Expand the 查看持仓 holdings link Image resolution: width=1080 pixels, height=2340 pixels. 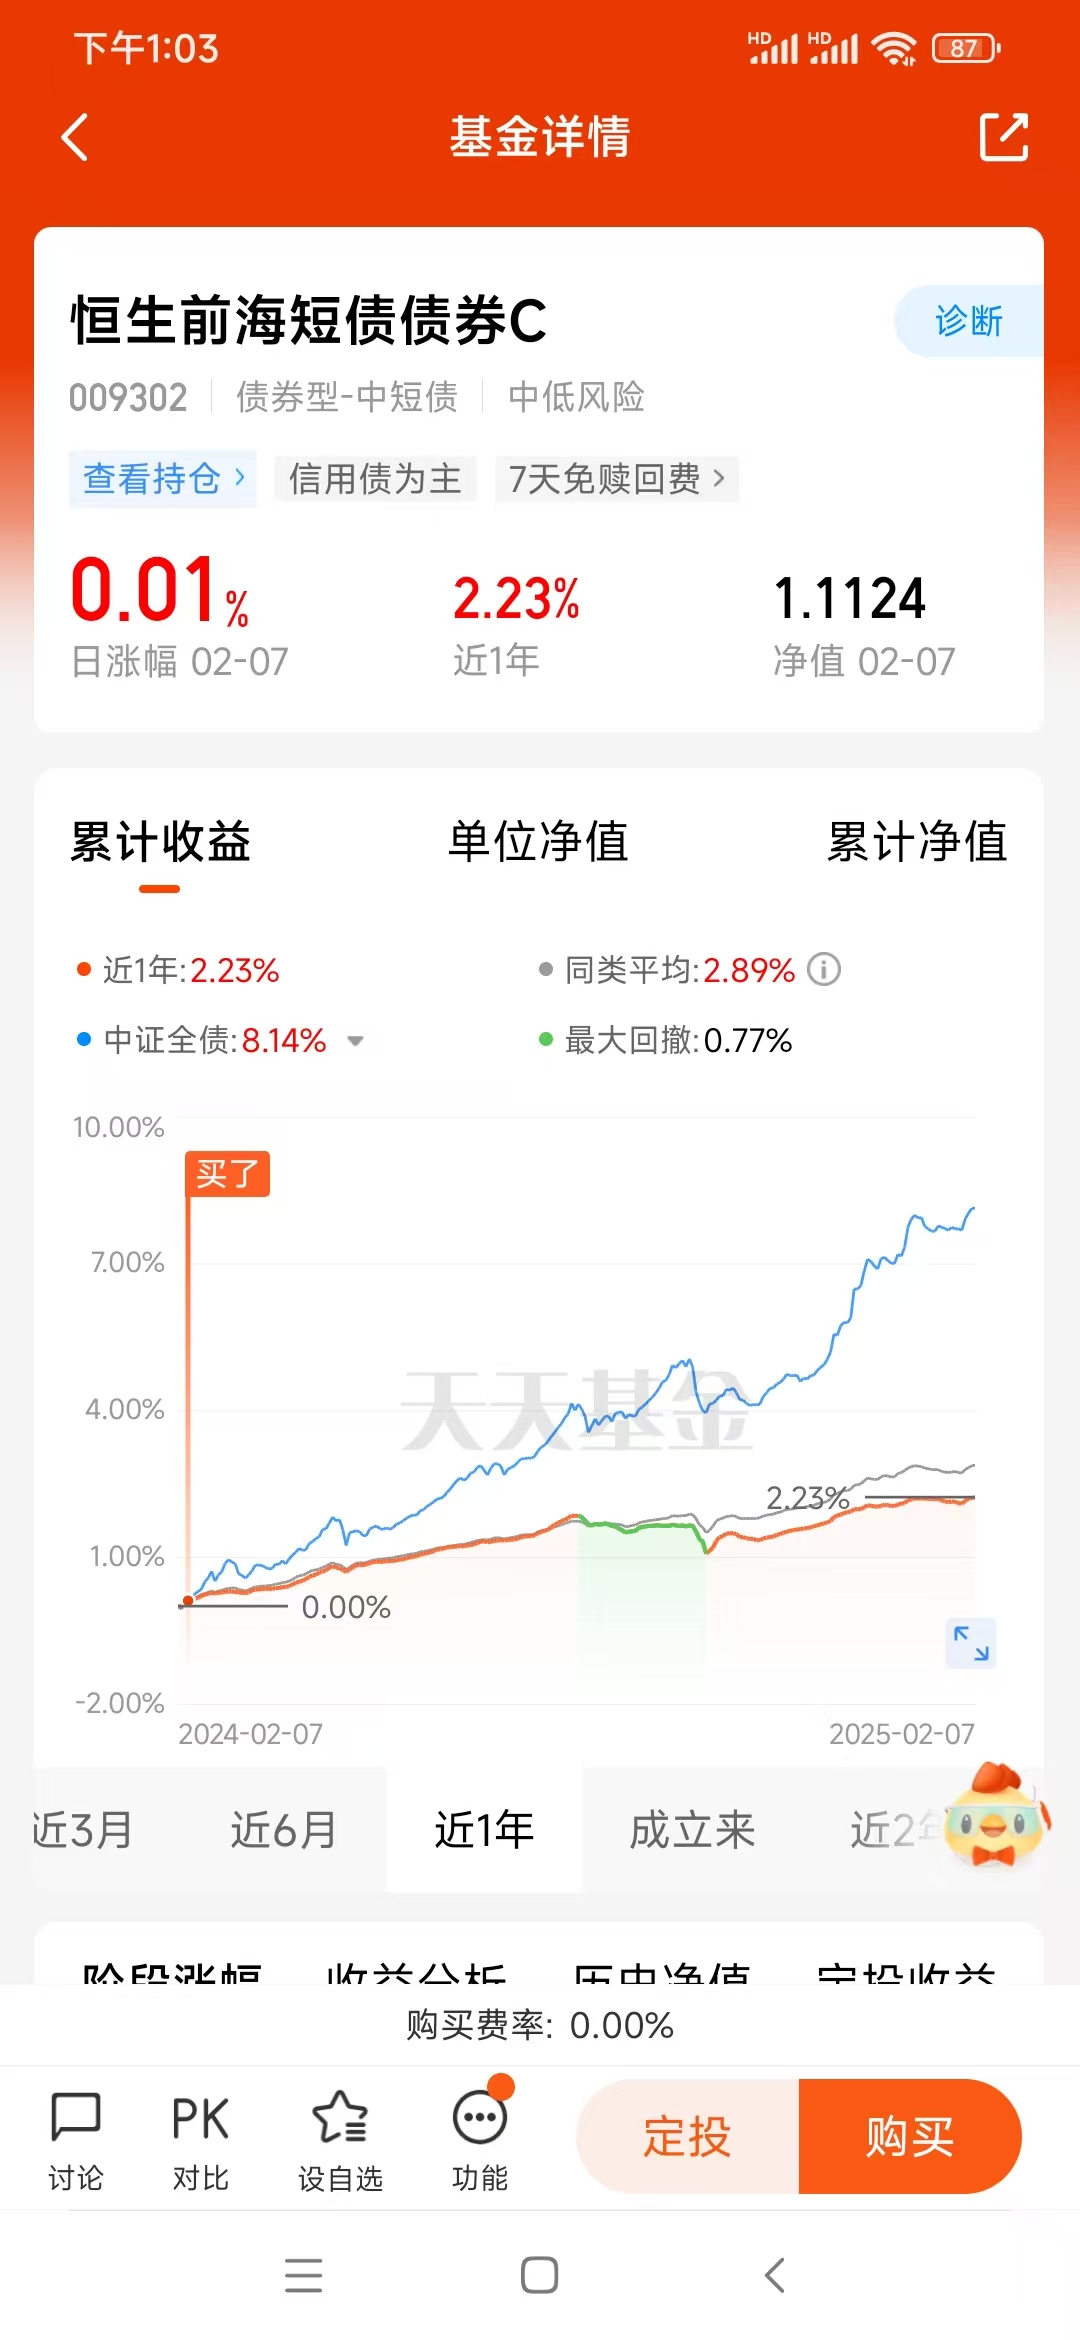(163, 479)
